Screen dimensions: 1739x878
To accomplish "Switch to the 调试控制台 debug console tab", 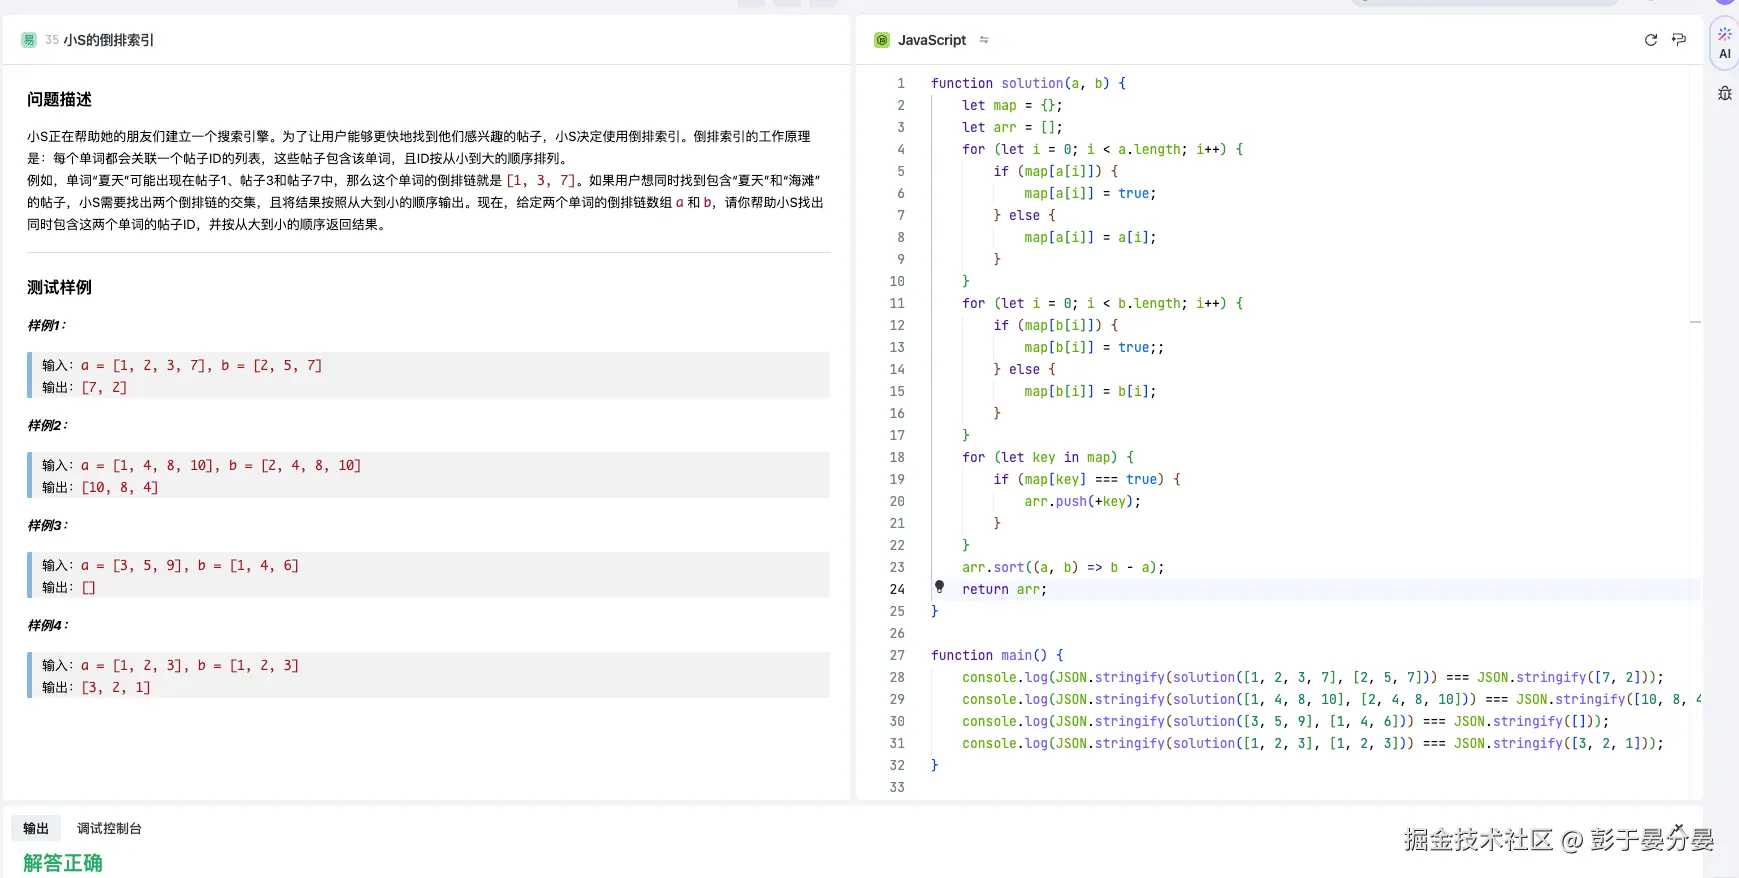I will click(x=109, y=828).
